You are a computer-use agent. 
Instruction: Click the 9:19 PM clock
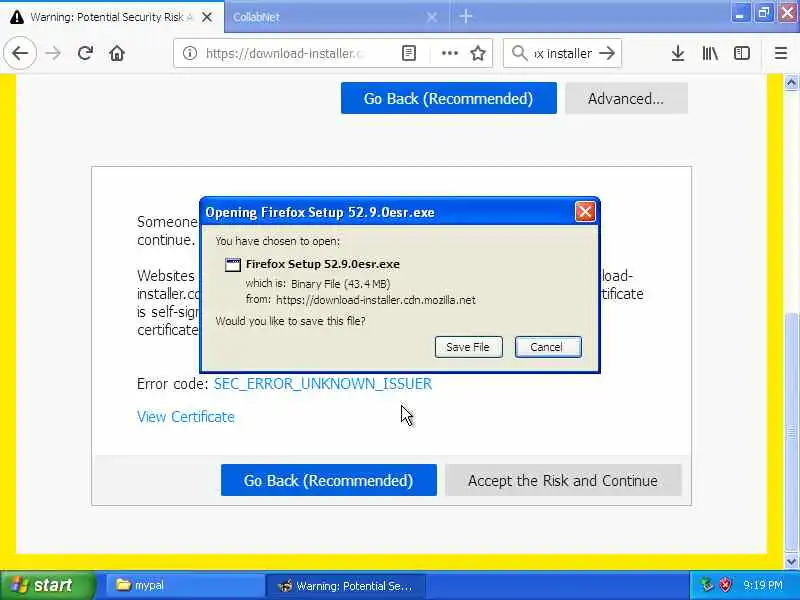[x=763, y=585]
